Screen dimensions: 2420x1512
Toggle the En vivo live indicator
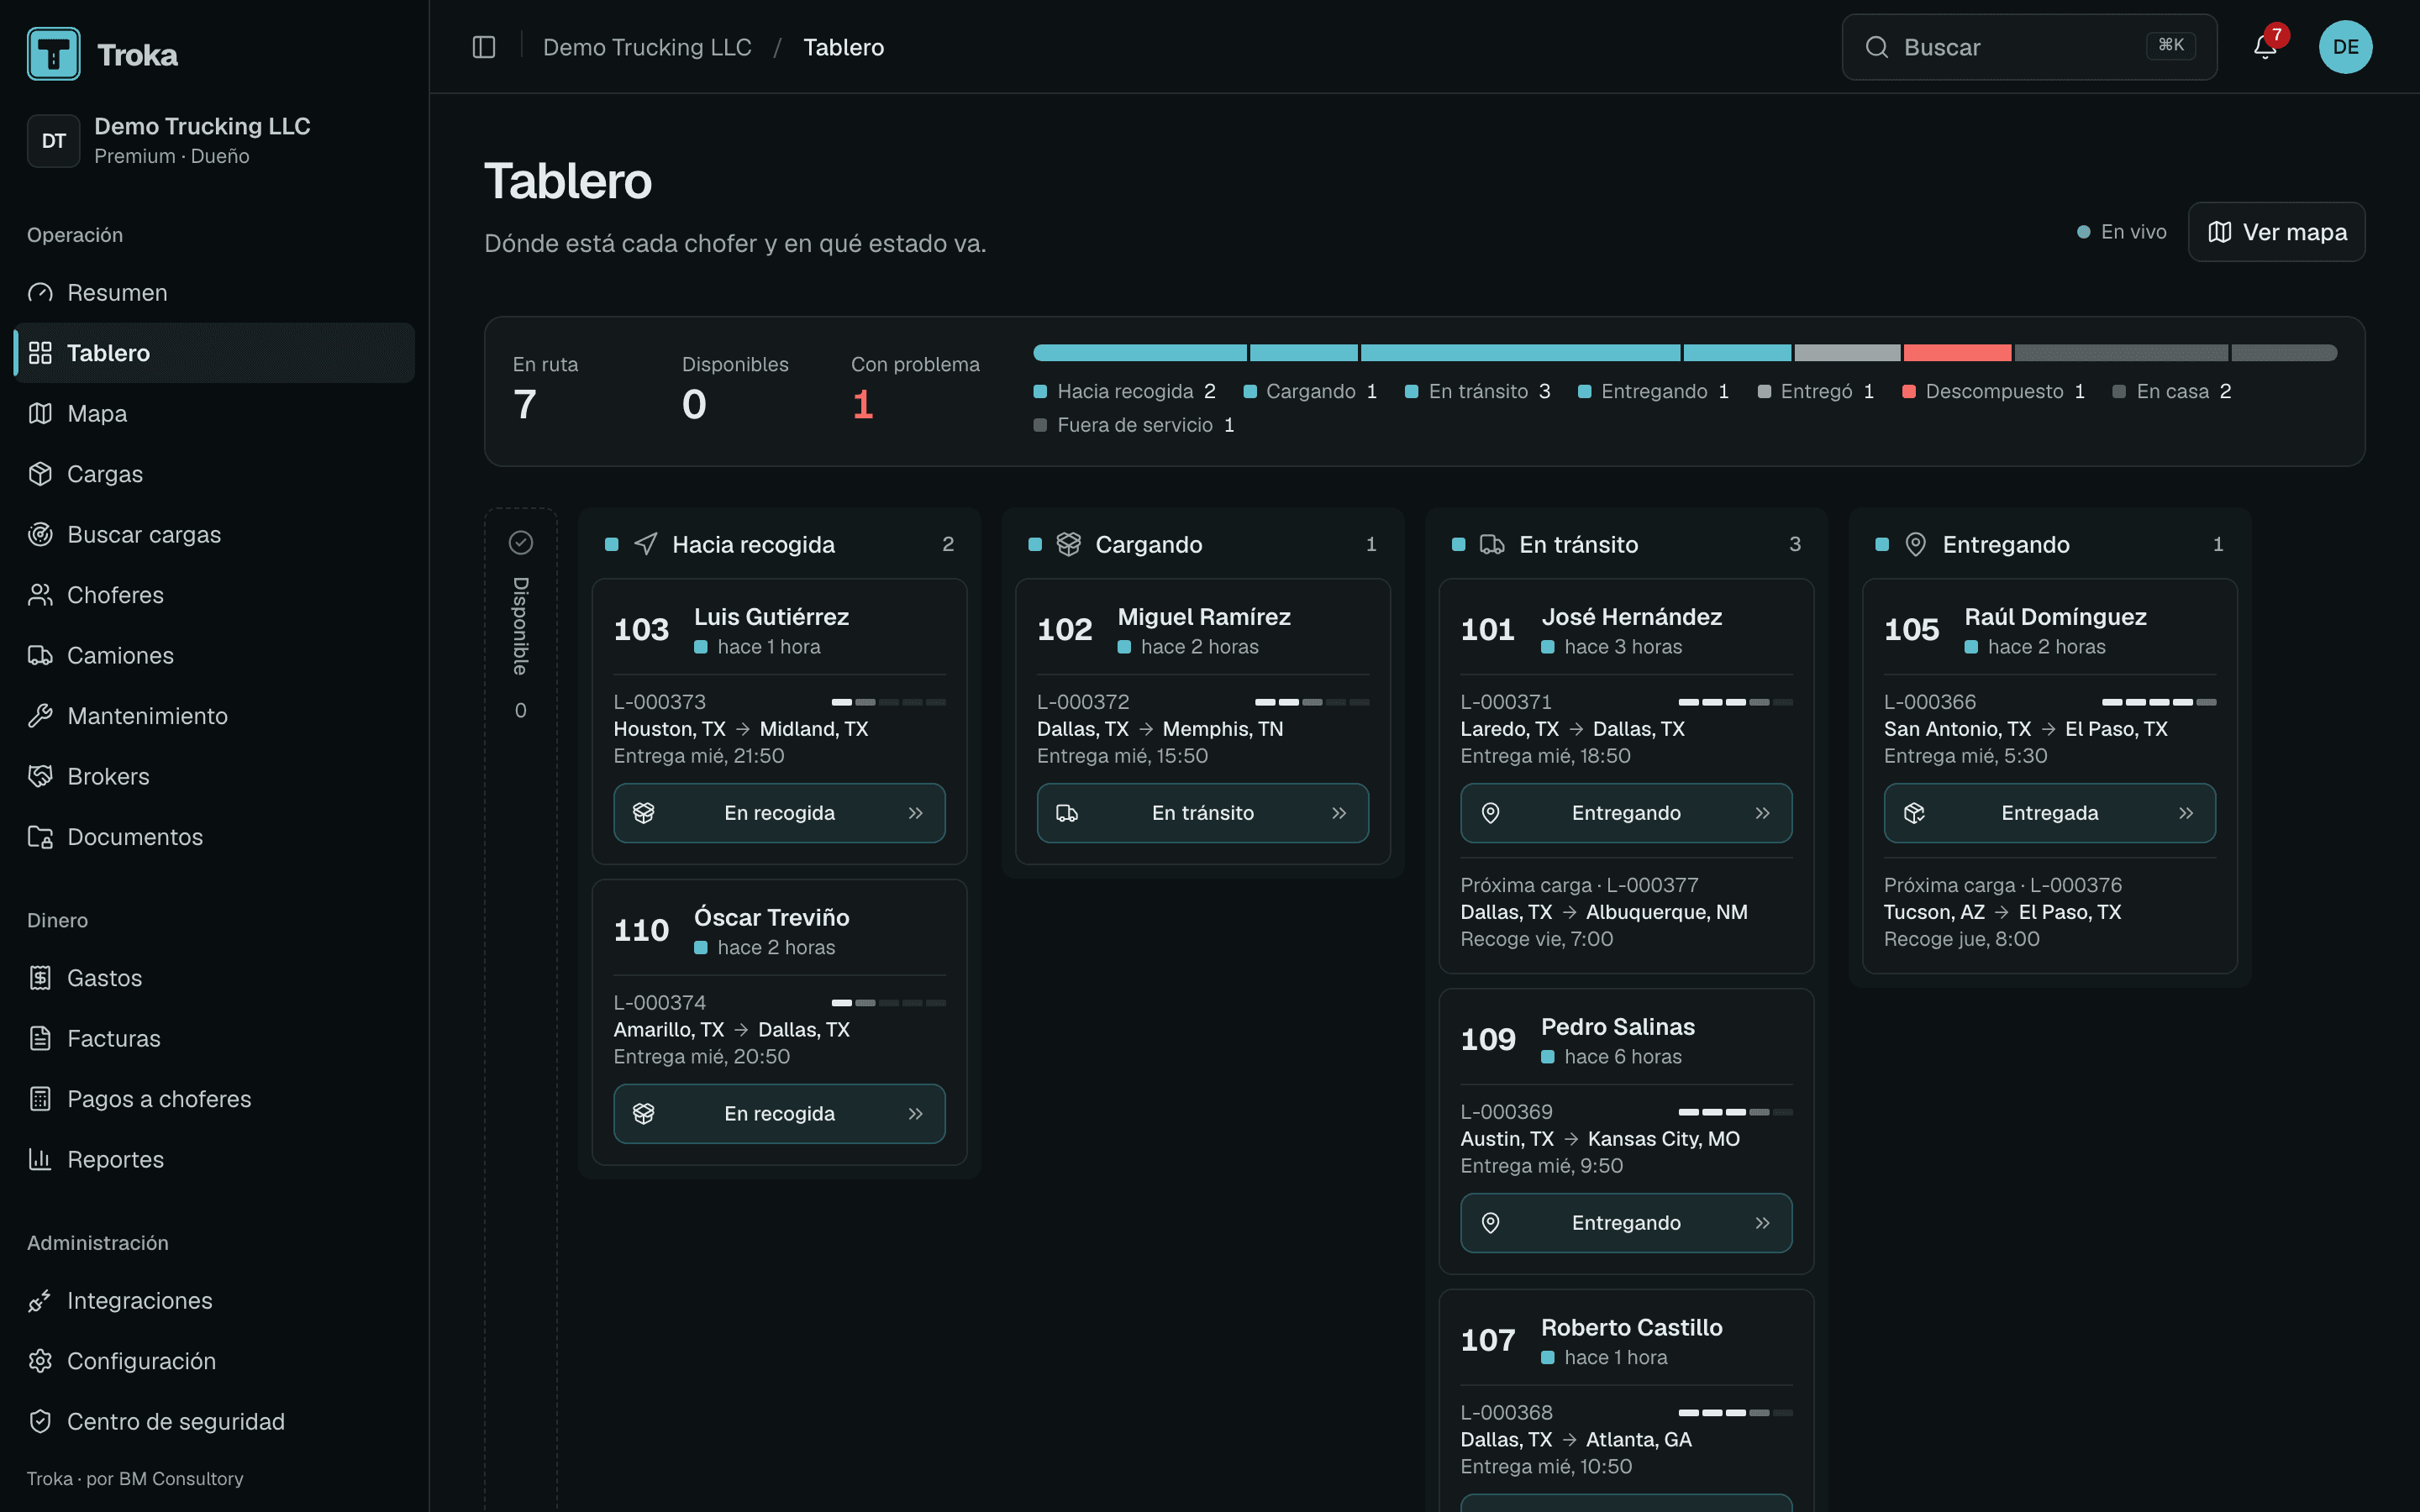coord(2122,232)
